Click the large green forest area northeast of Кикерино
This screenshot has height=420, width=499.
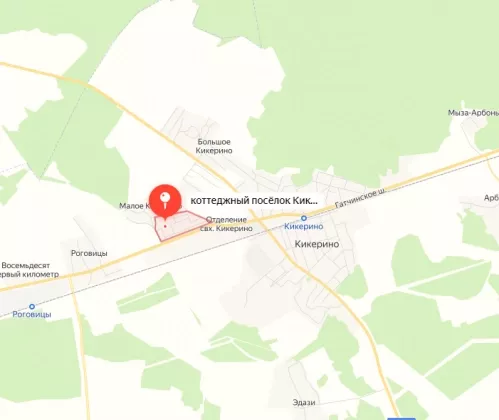(367, 83)
